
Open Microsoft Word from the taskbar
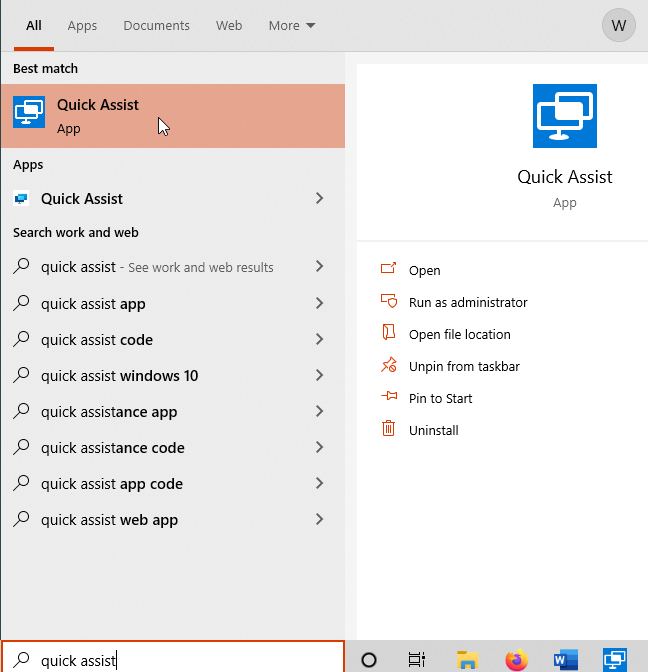point(566,660)
